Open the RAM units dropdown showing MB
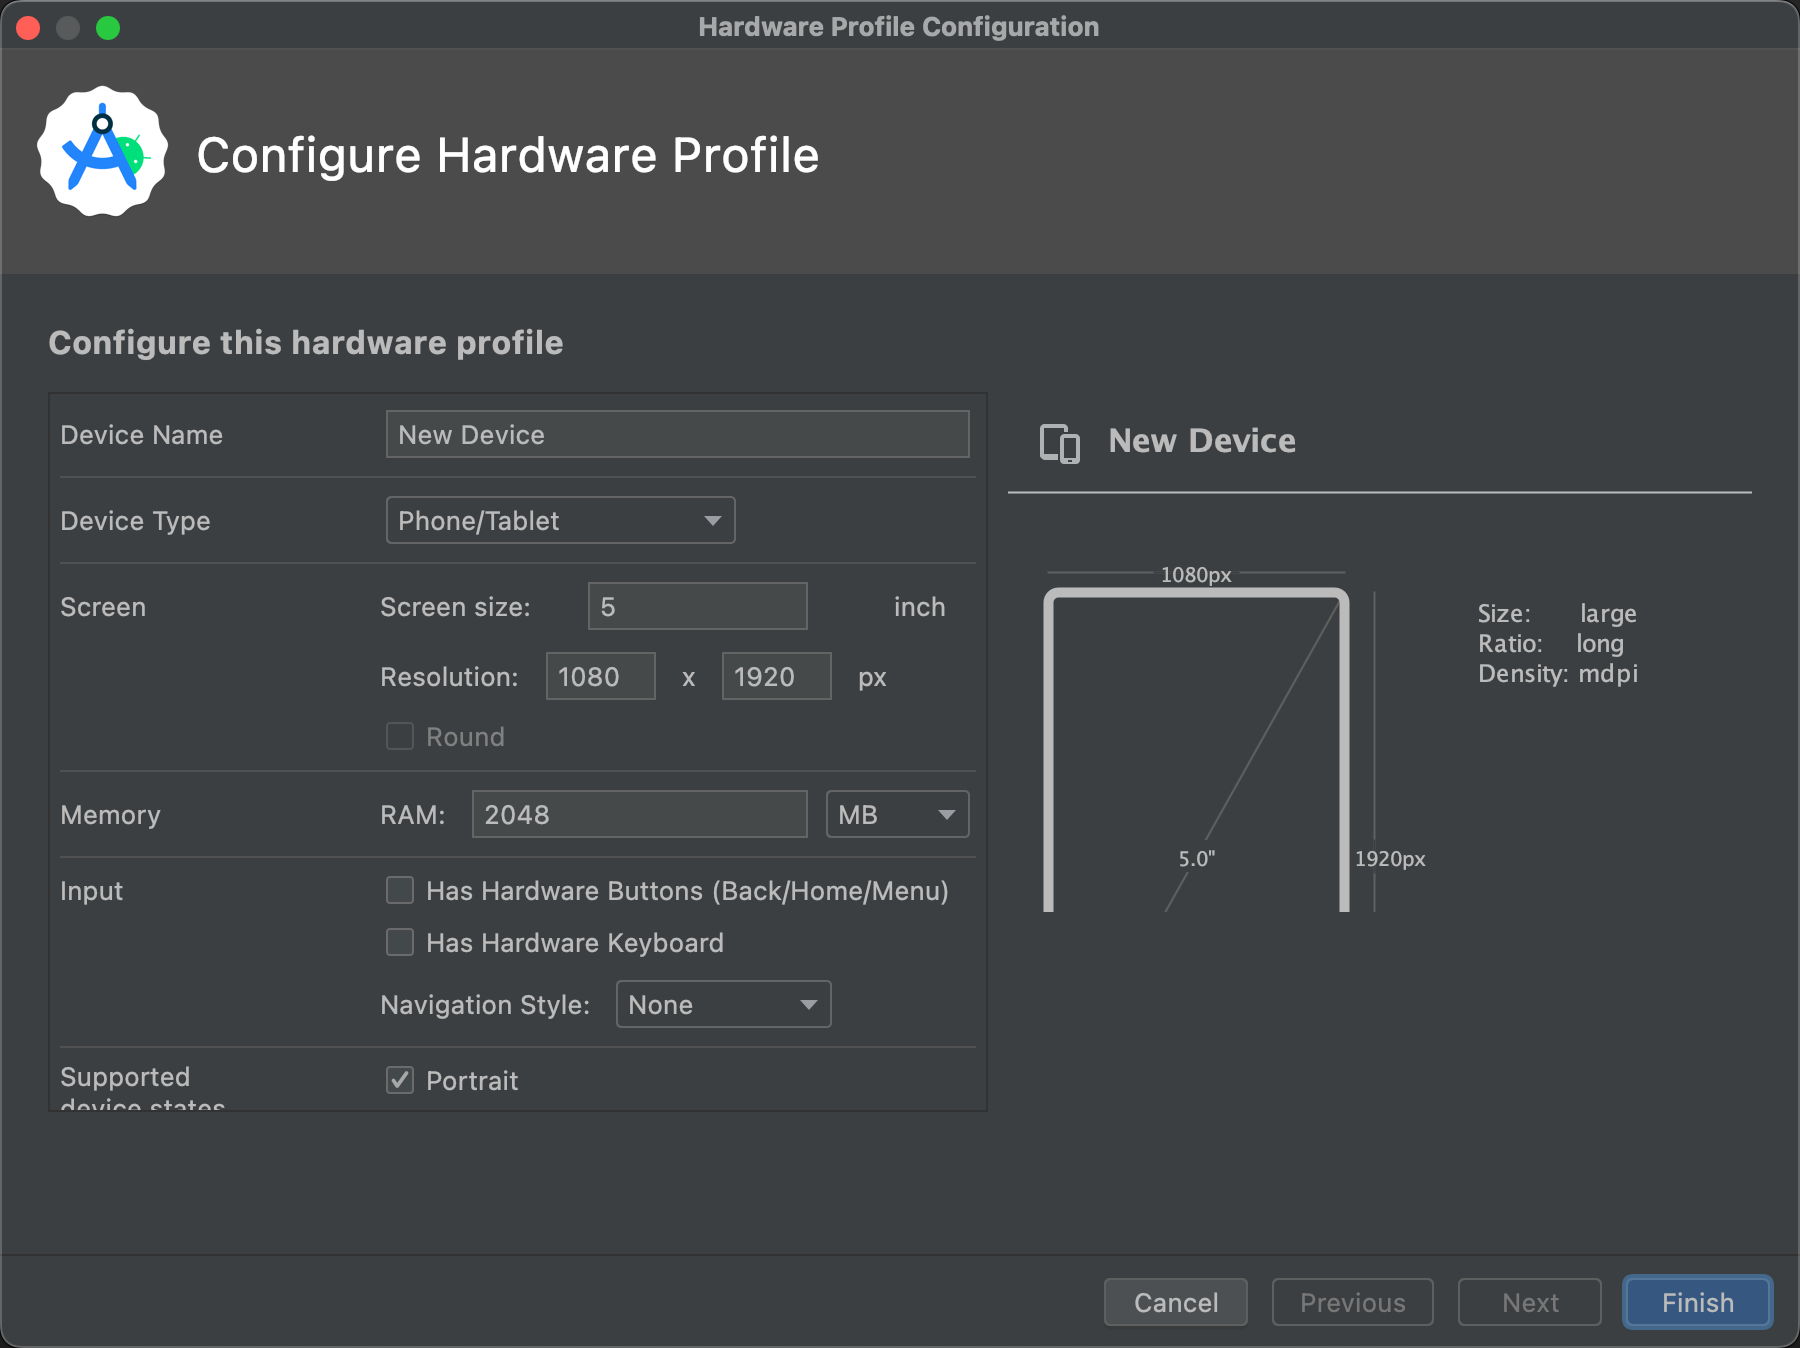Viewport: 1800px width, 1348px height. tap(896, 814)
